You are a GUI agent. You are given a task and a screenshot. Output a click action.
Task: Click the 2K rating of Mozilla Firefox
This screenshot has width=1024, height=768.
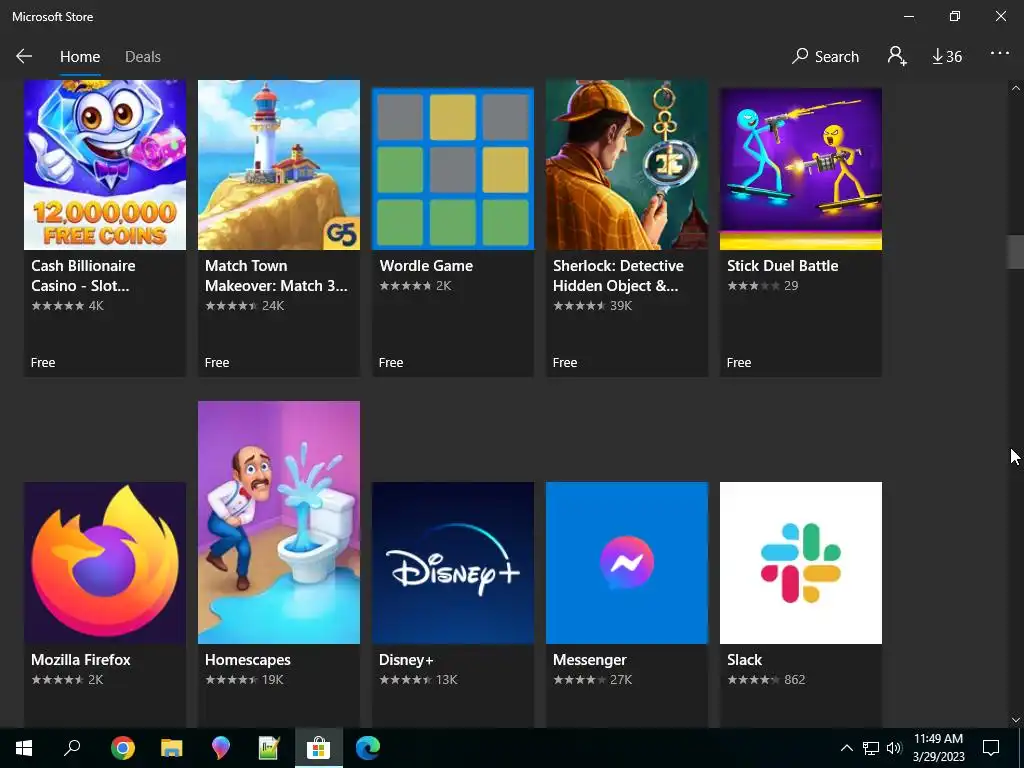67,680
